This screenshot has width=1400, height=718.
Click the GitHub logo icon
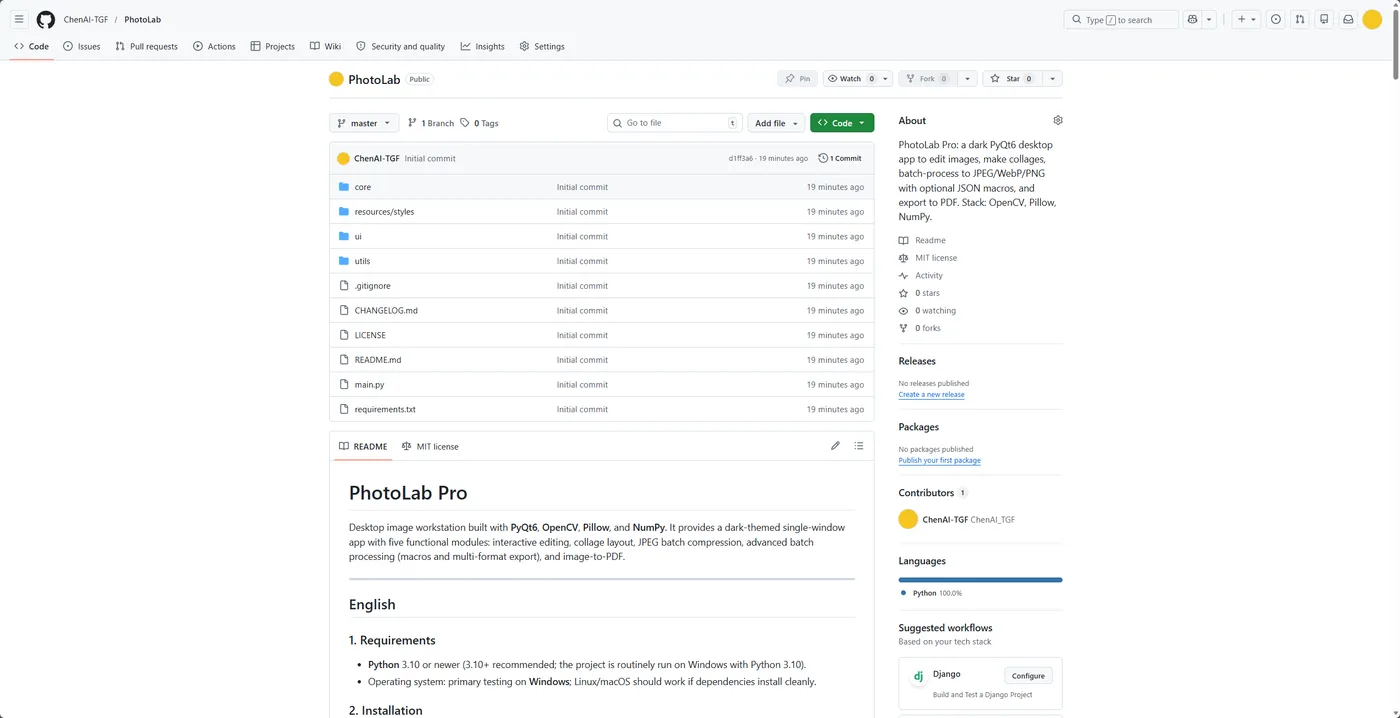click(46, 19)
